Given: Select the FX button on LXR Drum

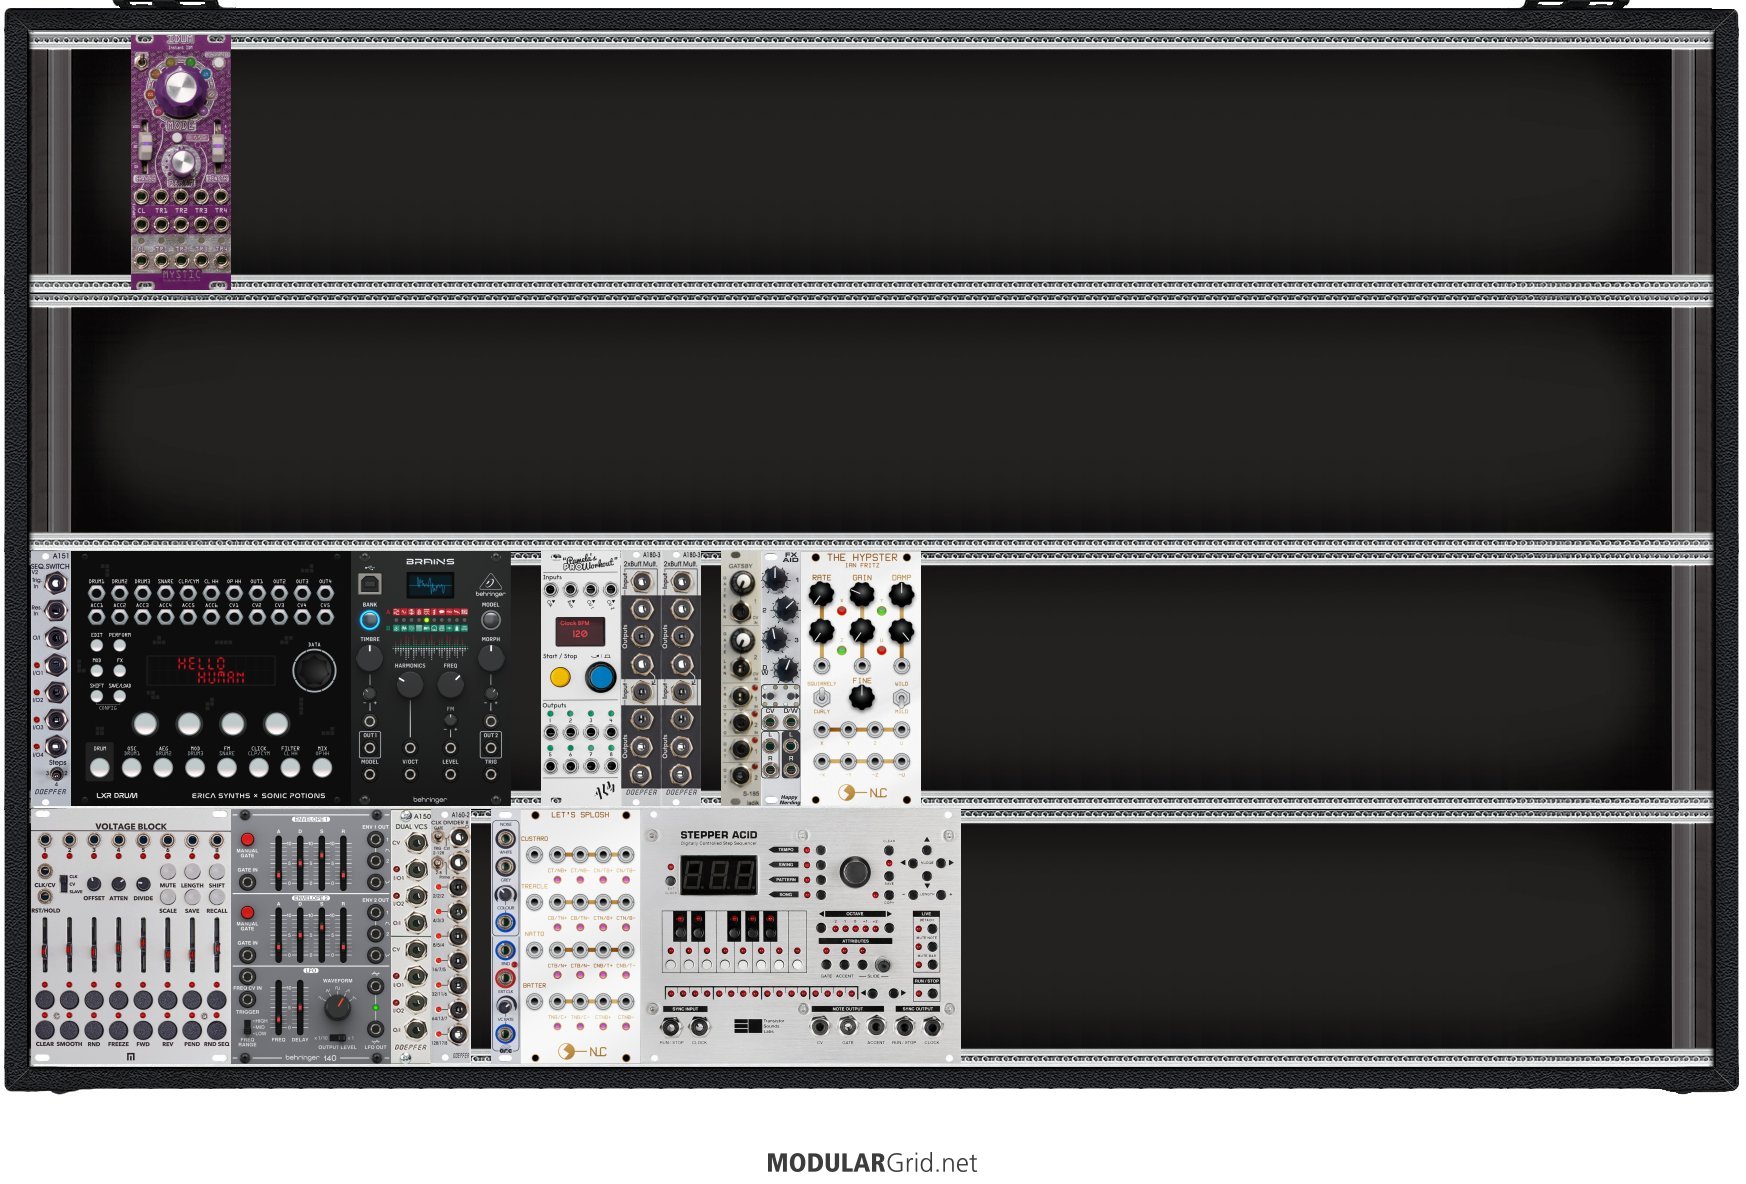Looking at the screenshot, I should coord(119,671).
